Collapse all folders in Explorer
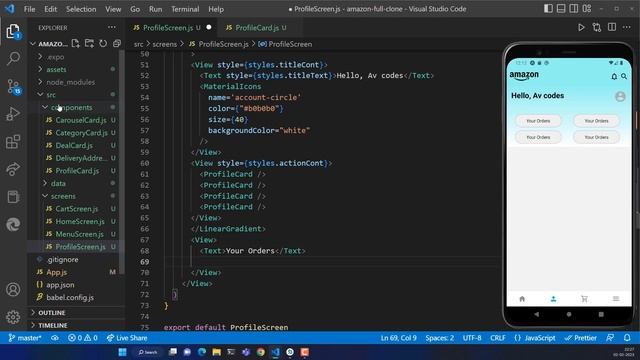This screenshot has width=640, height=360. pyautogui.click(x=117, y=43)
